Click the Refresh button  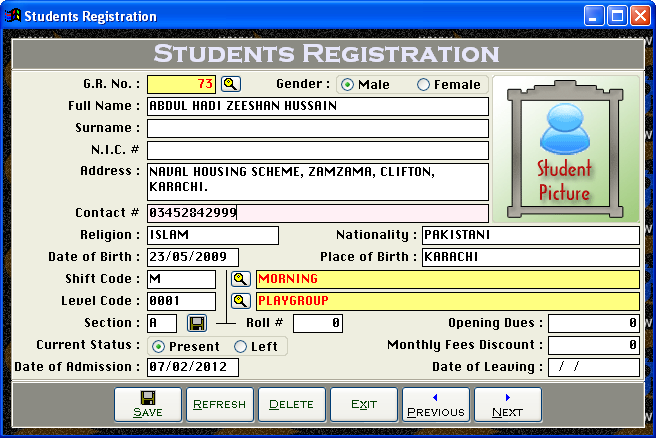pos(220,405)
